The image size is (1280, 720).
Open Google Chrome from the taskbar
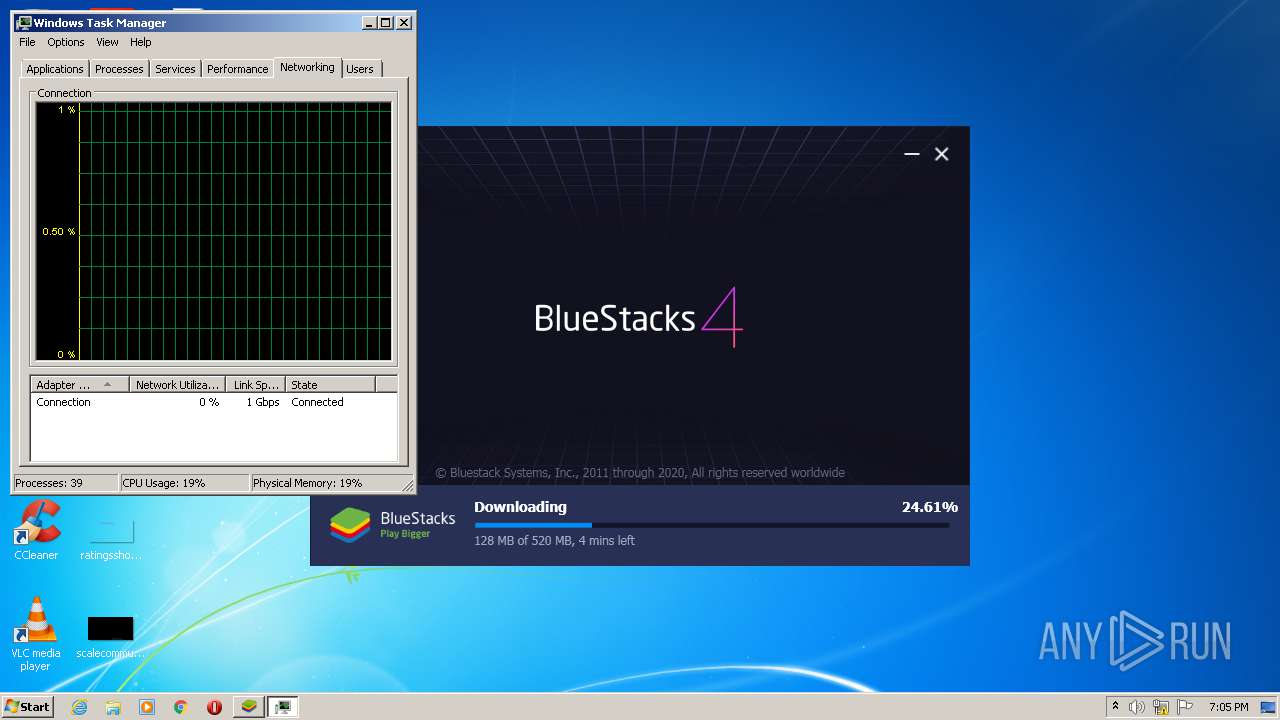pyautogui.click(x=181, y=707)
